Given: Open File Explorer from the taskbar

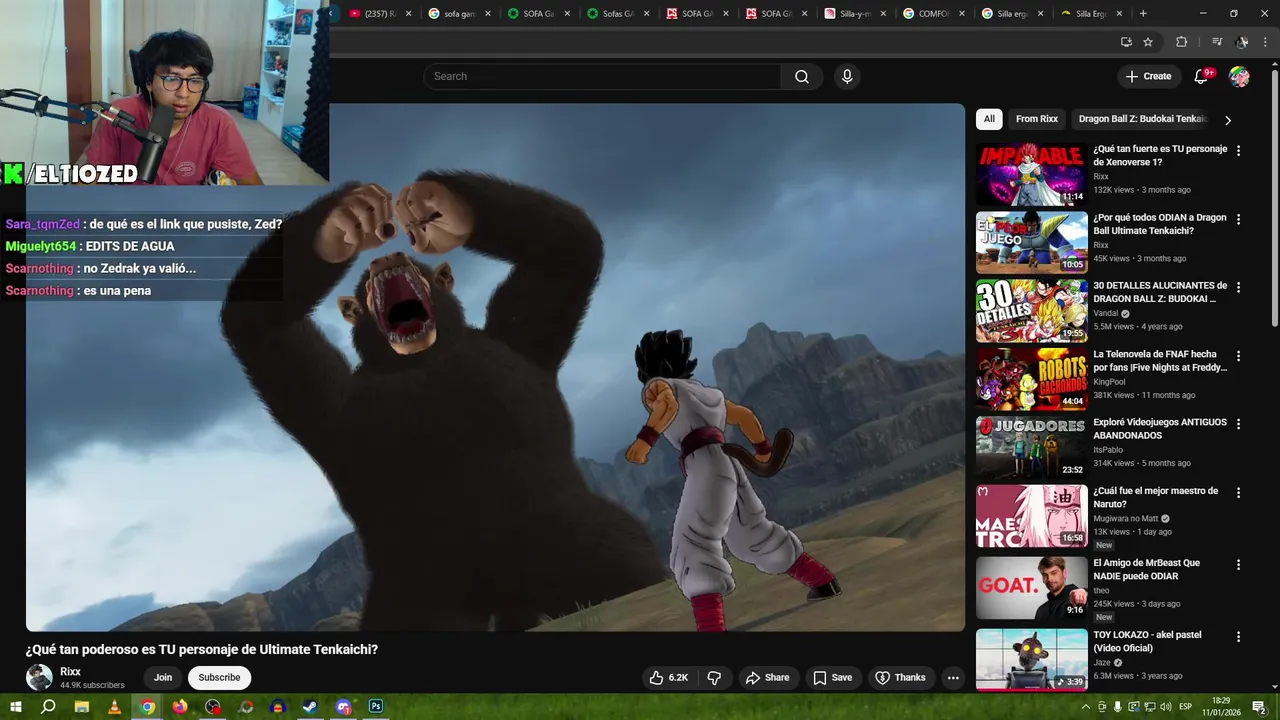Looking at the screenshot, I should (82, 706).
